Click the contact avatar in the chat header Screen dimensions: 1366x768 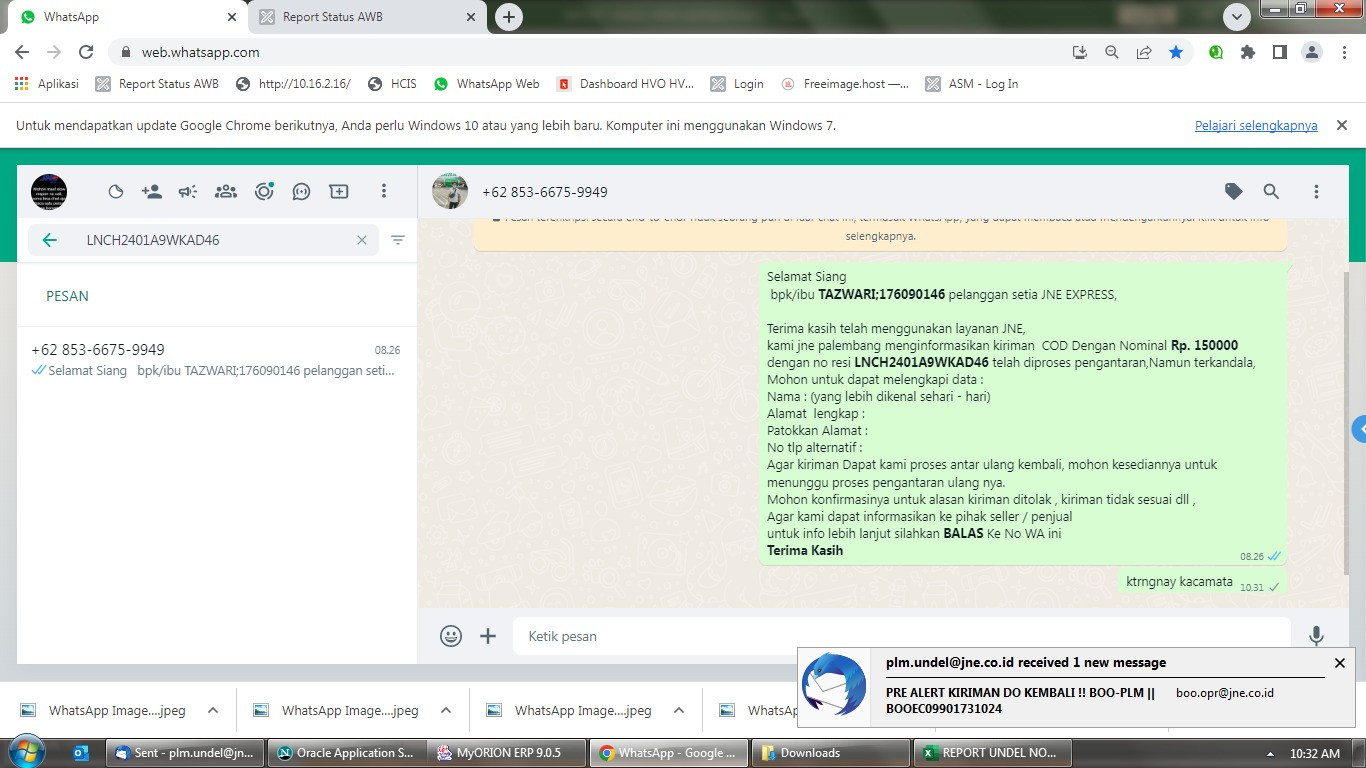(x=450, y=191)
